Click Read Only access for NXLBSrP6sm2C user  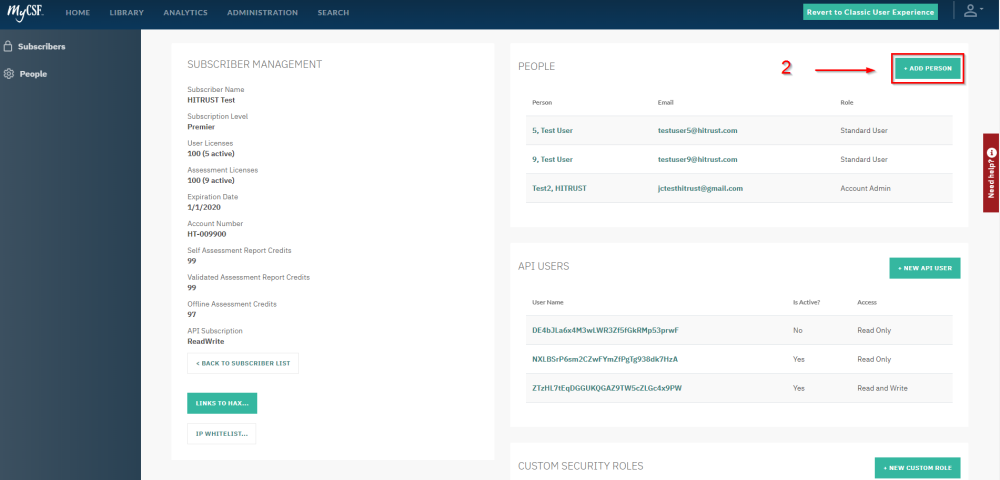pyautogui.click(x=874, y=360)
